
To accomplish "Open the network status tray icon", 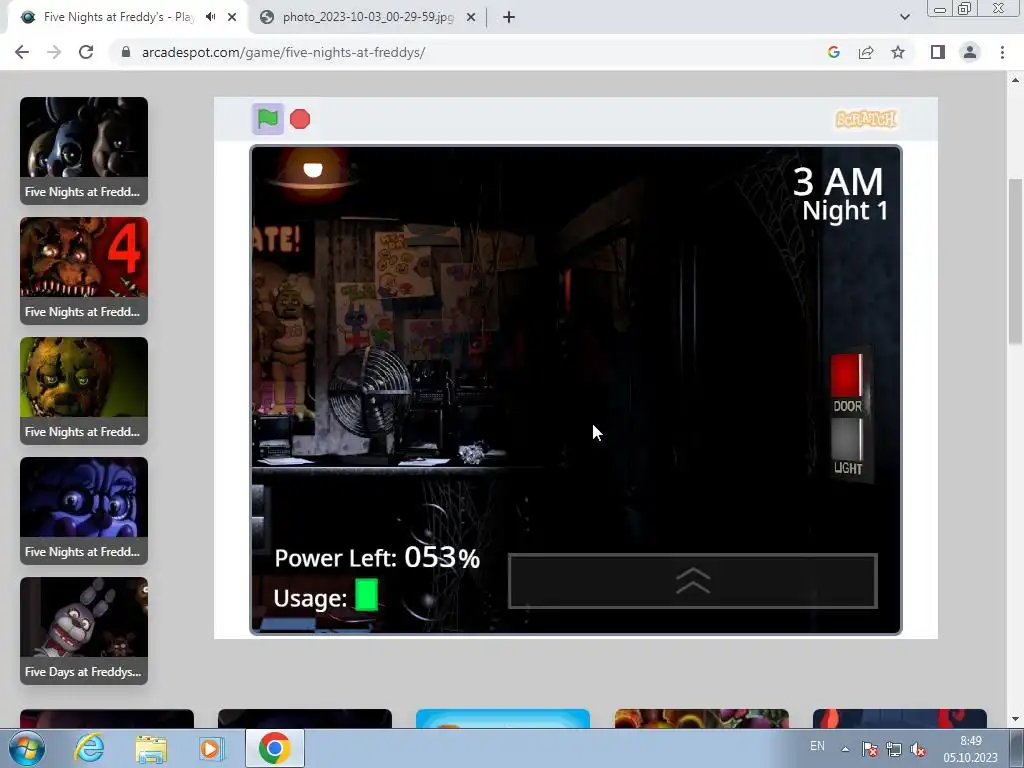I will click(x=893, y=749).
